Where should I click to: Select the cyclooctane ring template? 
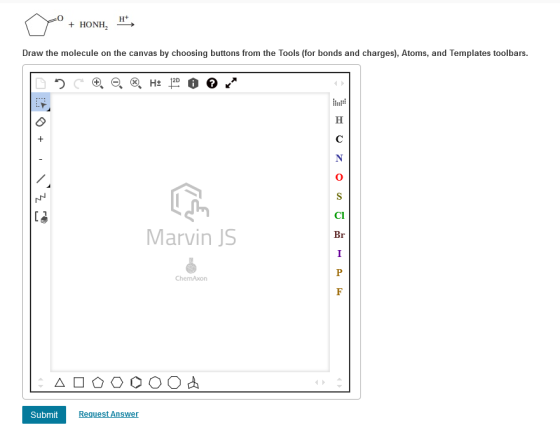coord(174,383)
